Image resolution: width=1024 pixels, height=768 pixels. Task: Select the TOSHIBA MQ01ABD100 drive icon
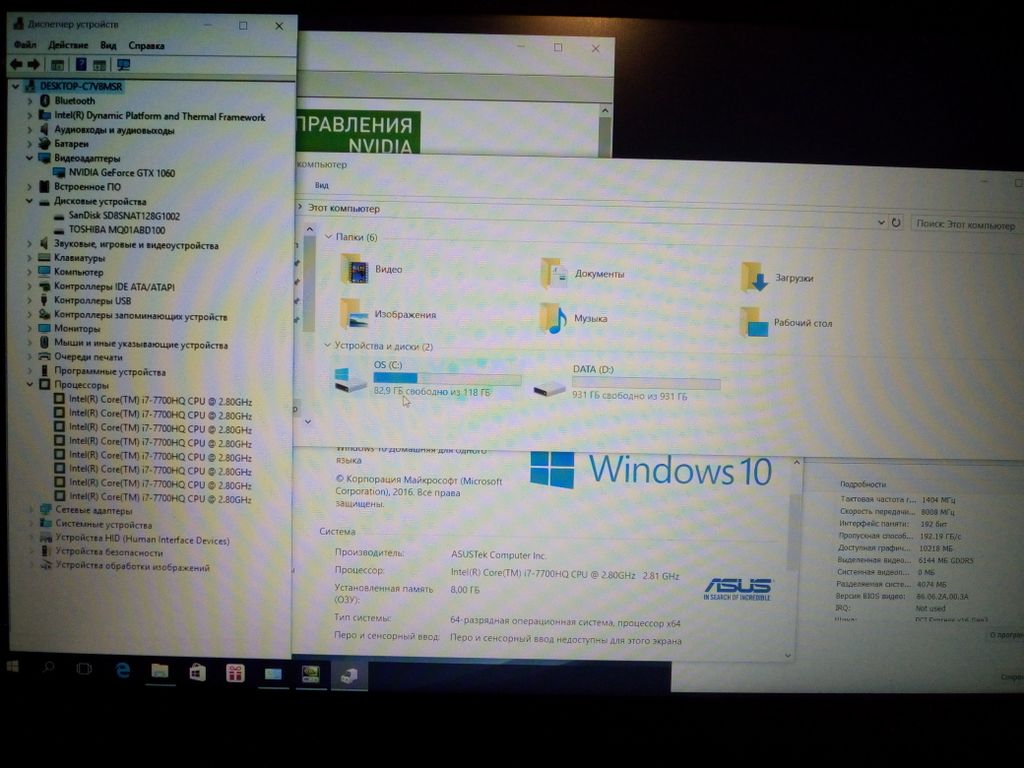coord(59,230)
